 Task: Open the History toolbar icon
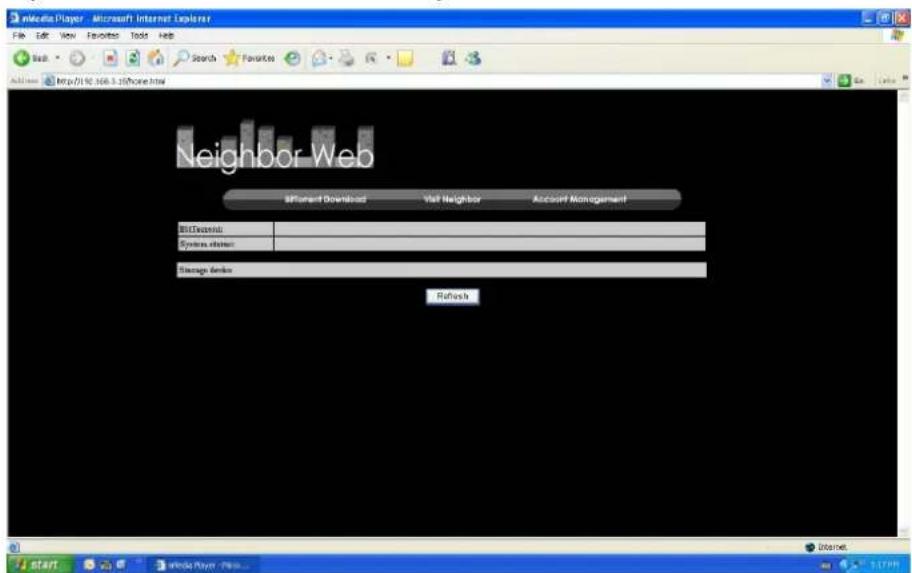pyautogui.click(x=293, y=58)
